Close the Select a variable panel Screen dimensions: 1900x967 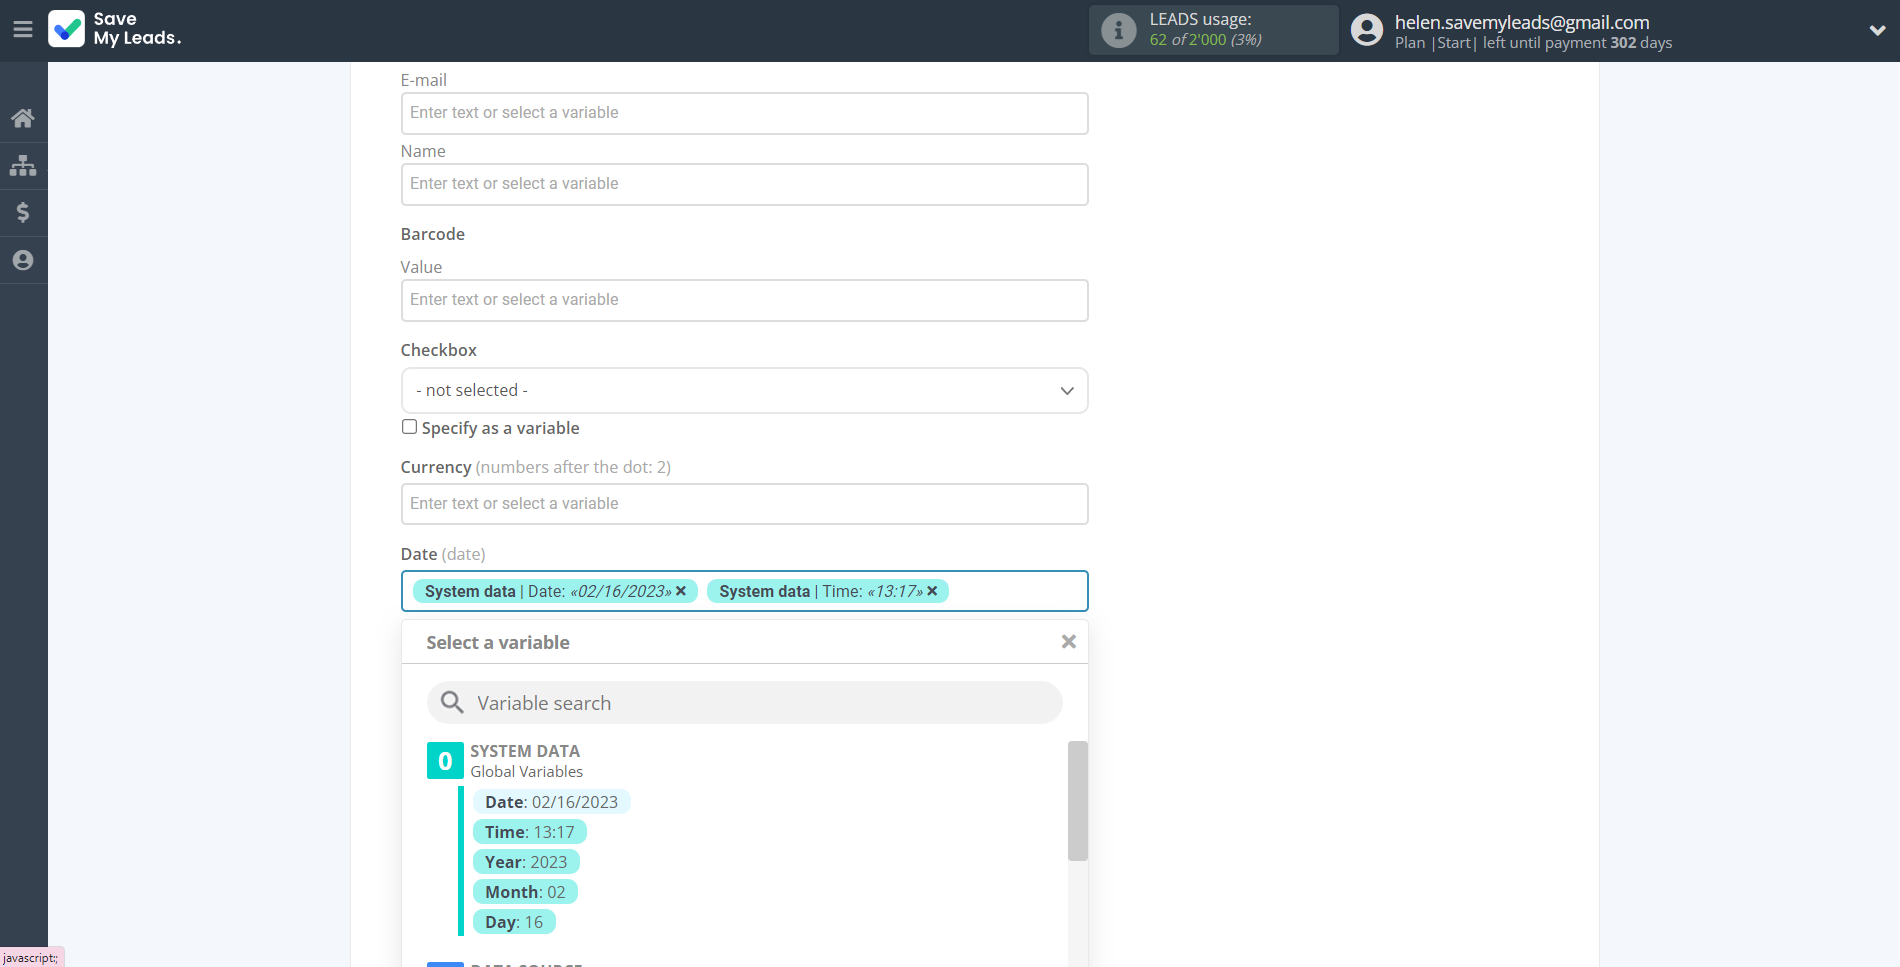[x=1069, y=642]
